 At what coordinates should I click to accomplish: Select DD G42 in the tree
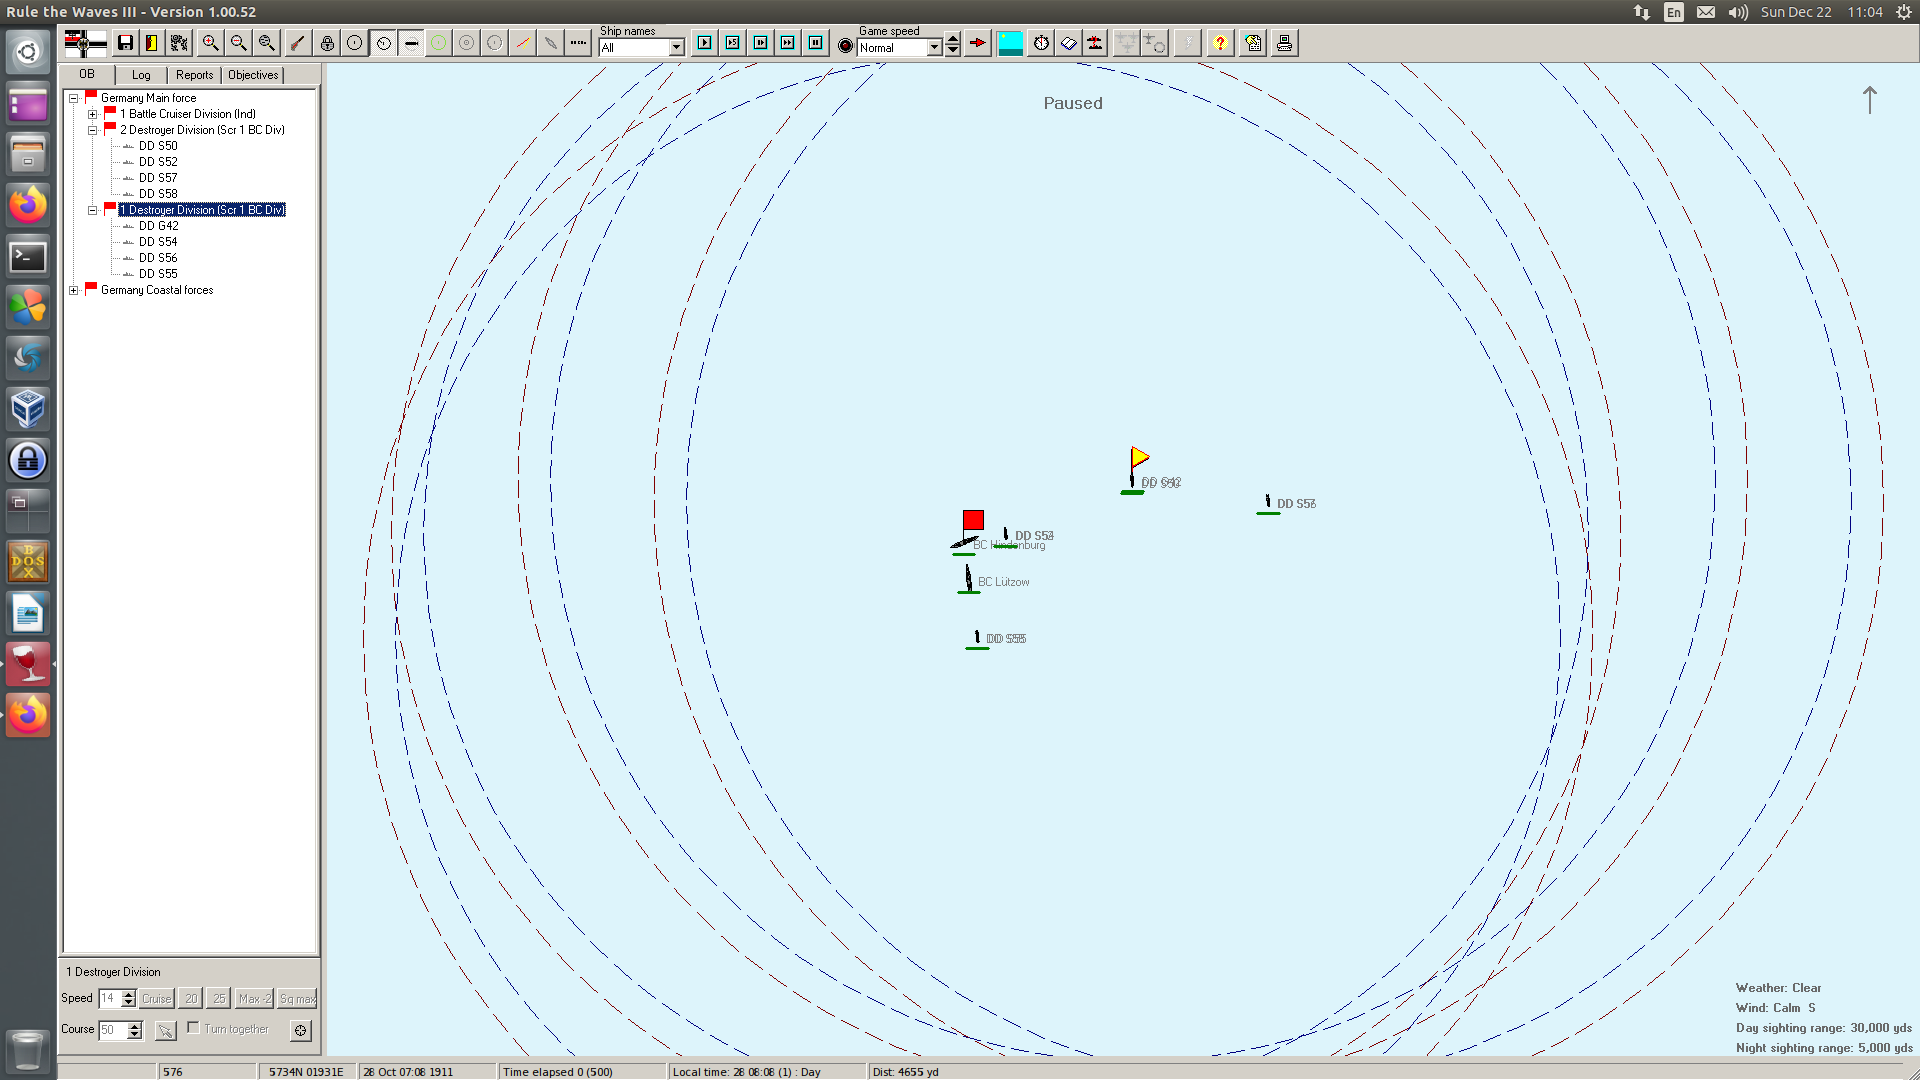tap(159, 226)
